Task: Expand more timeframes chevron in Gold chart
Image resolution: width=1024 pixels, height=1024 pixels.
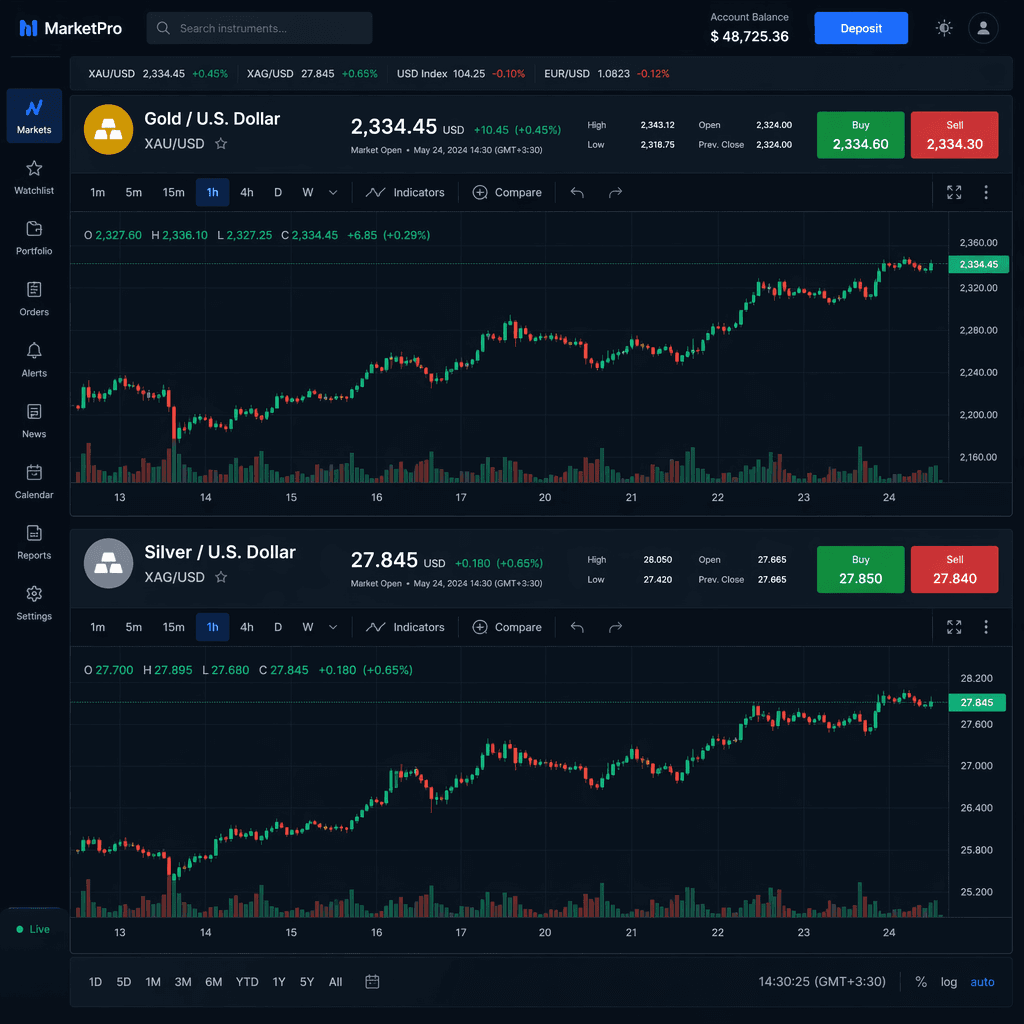Action: [x=333, y=192]
